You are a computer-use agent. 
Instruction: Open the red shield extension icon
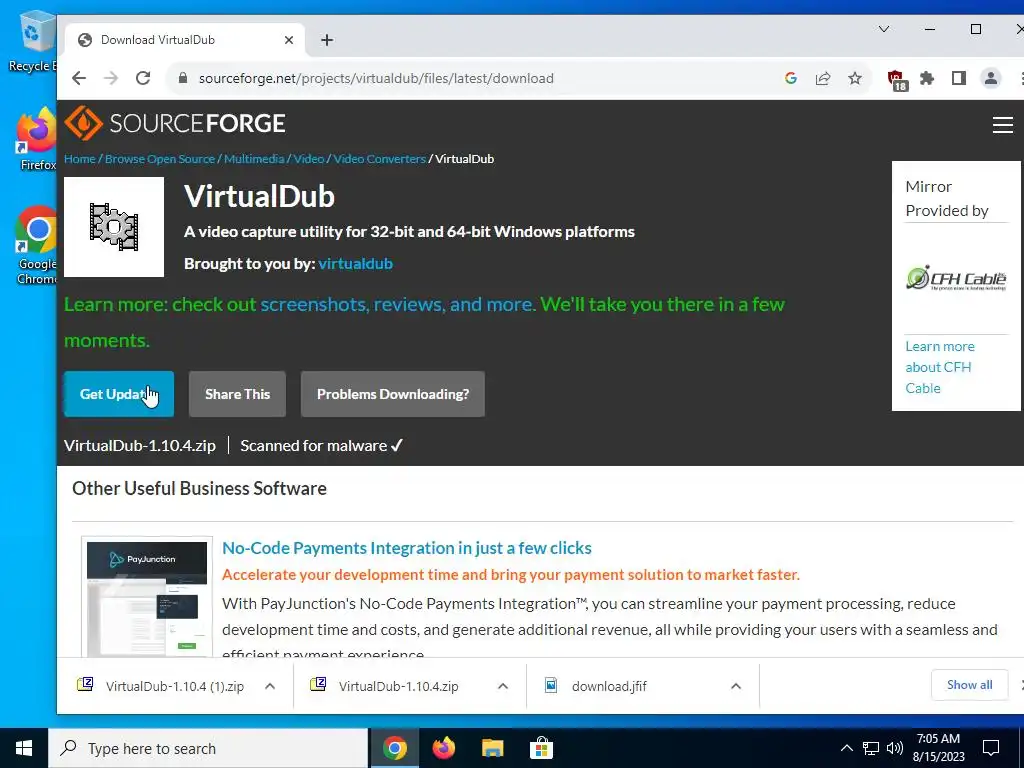coord(897,80)
